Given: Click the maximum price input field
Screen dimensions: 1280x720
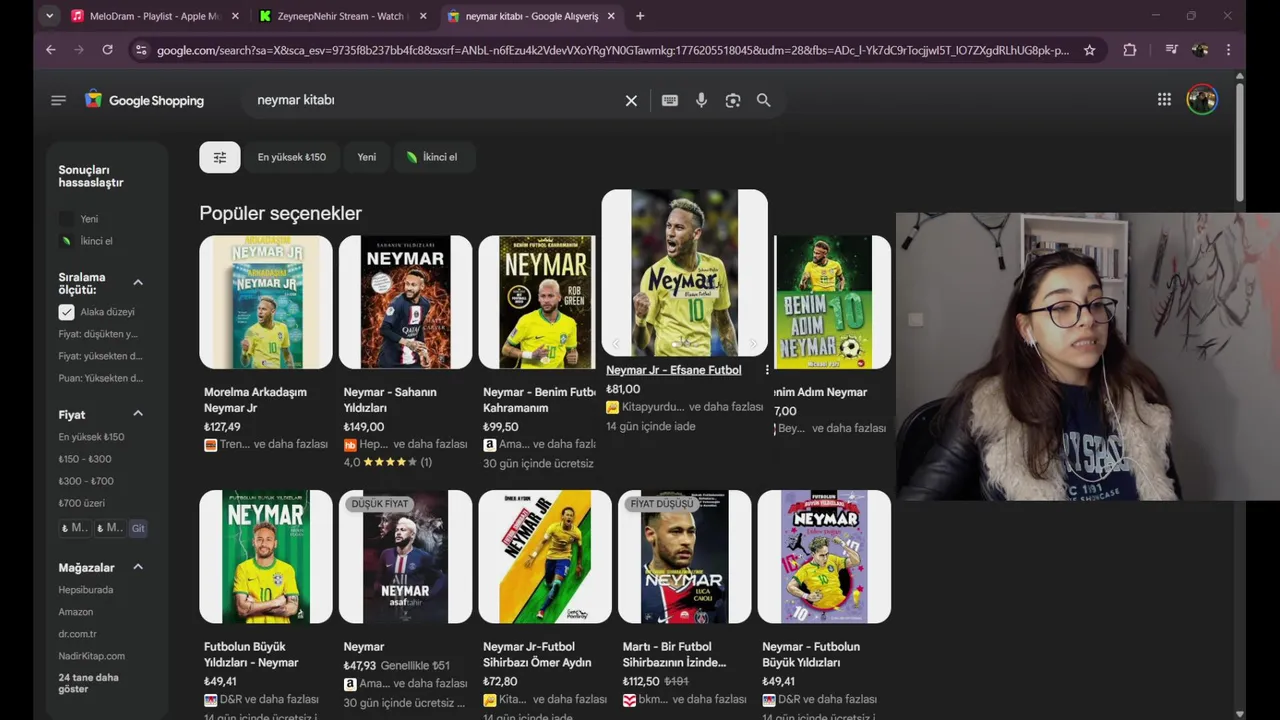Looking at the screenshot, I should 108,528.
